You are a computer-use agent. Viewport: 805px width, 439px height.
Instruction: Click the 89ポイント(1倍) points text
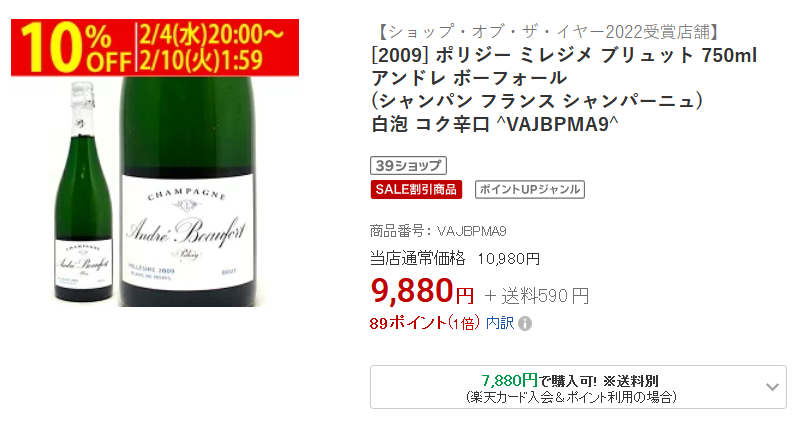pyautogui.click(x=424, y=323)
